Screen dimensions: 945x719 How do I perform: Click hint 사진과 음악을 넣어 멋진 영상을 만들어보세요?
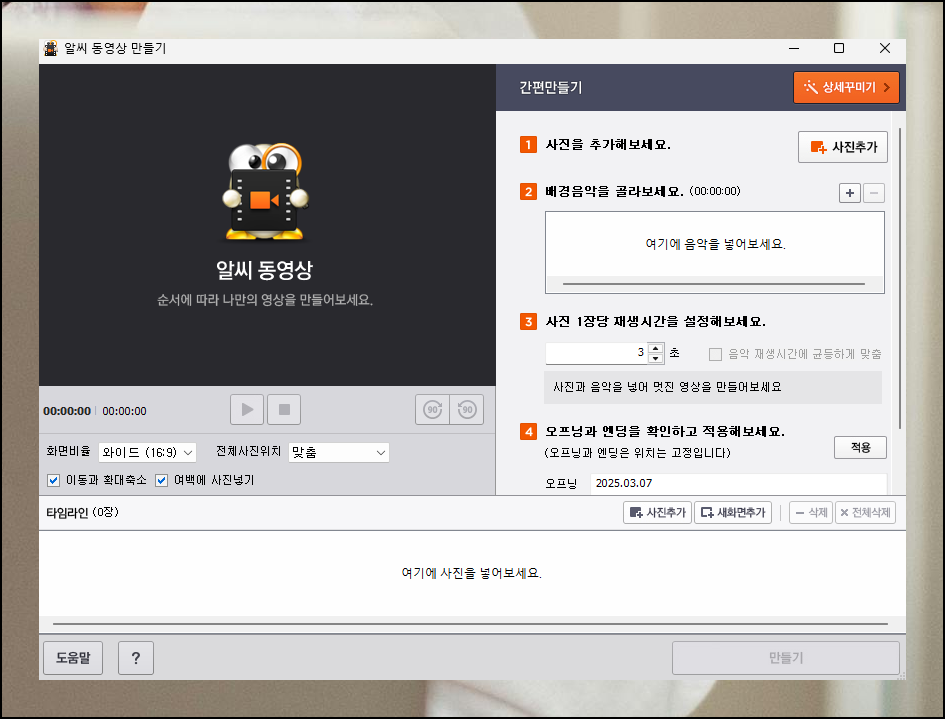point(667,387)
